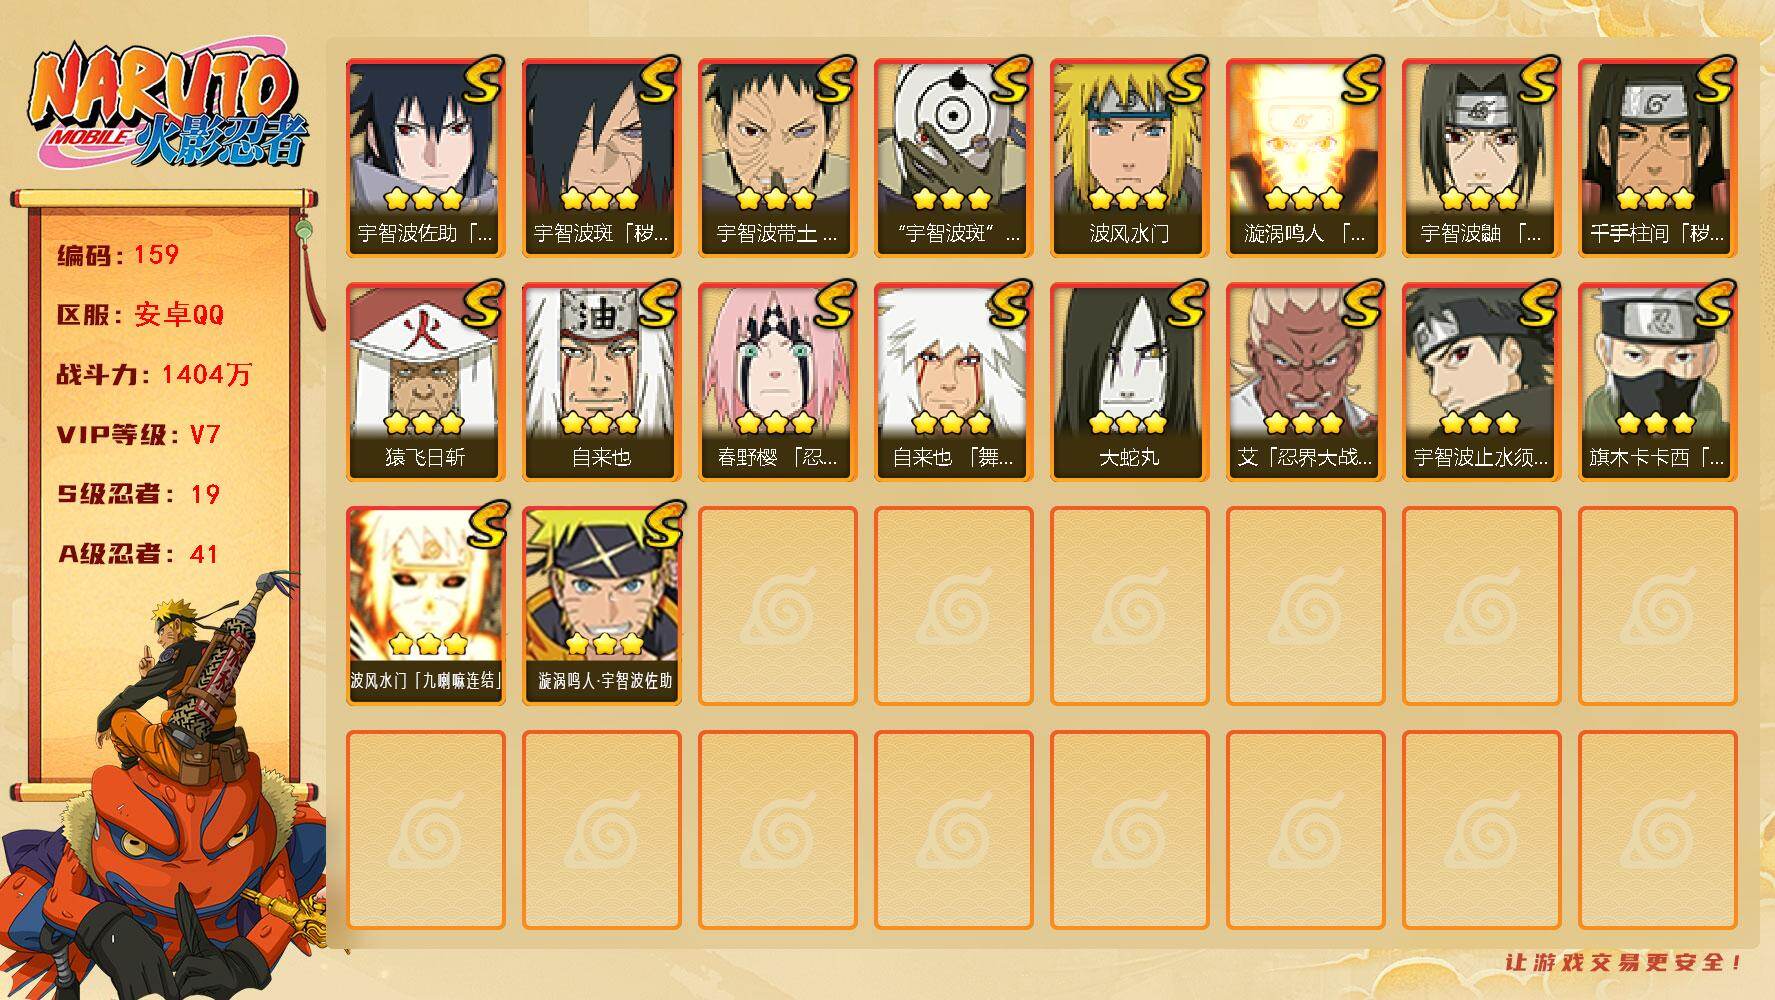
Task: Click the glowing 漩涡鸣人 chakra mode card
Action: [x=1305, y=158]
